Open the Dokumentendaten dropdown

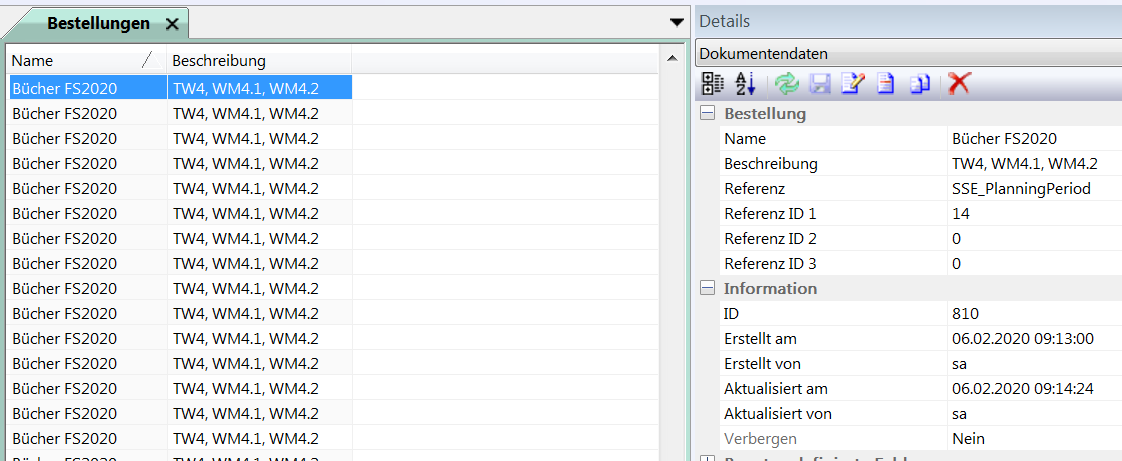tap(908, 54)
